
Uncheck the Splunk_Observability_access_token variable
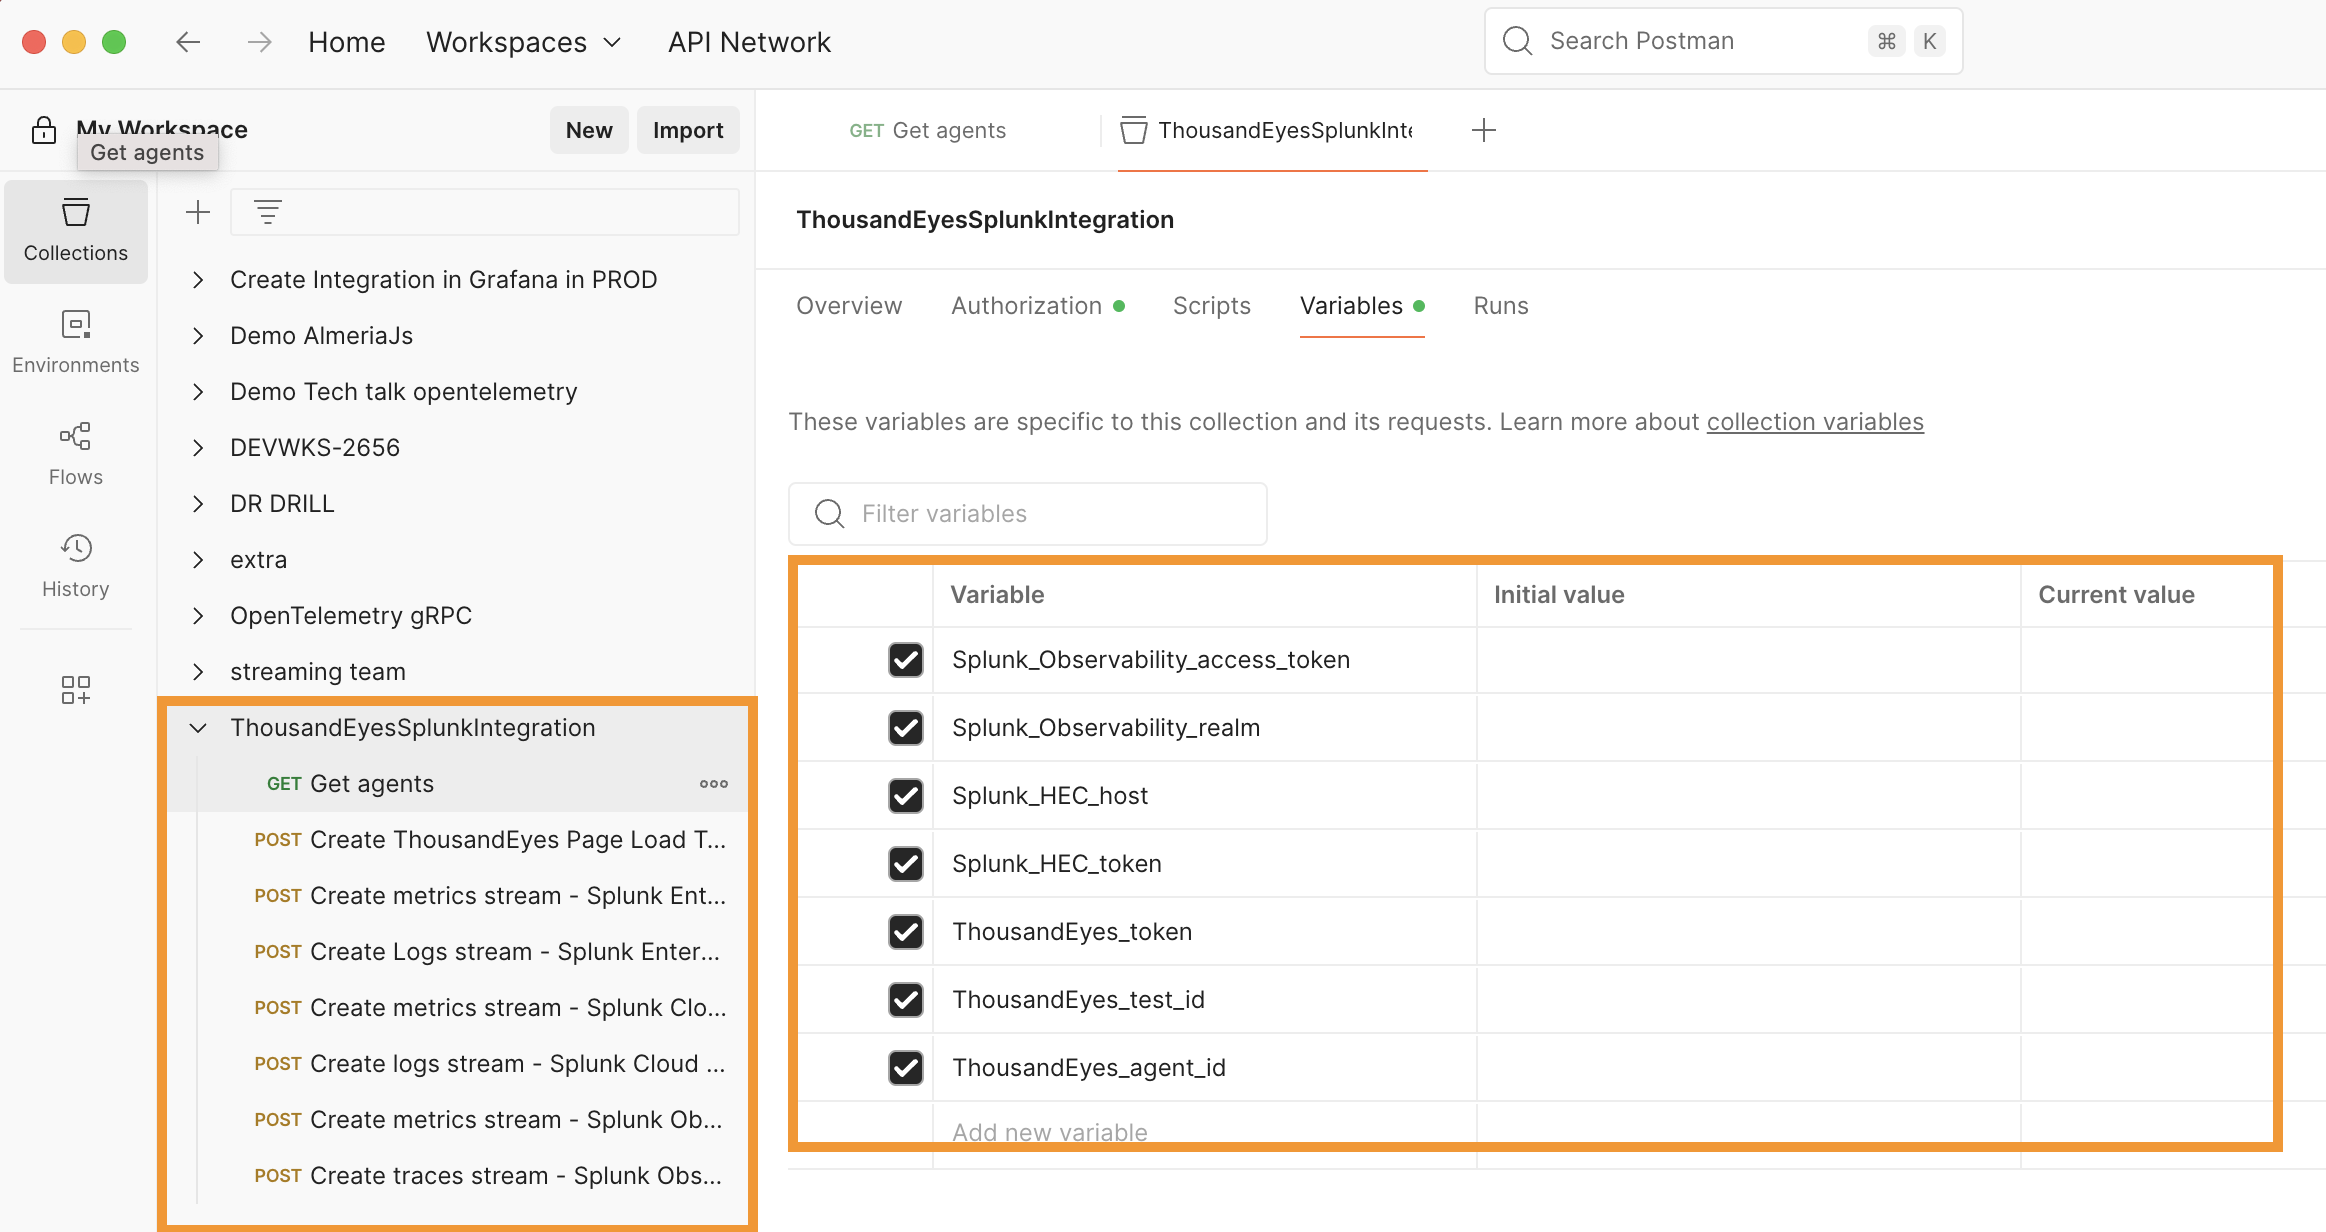click(x=906, y=660)
